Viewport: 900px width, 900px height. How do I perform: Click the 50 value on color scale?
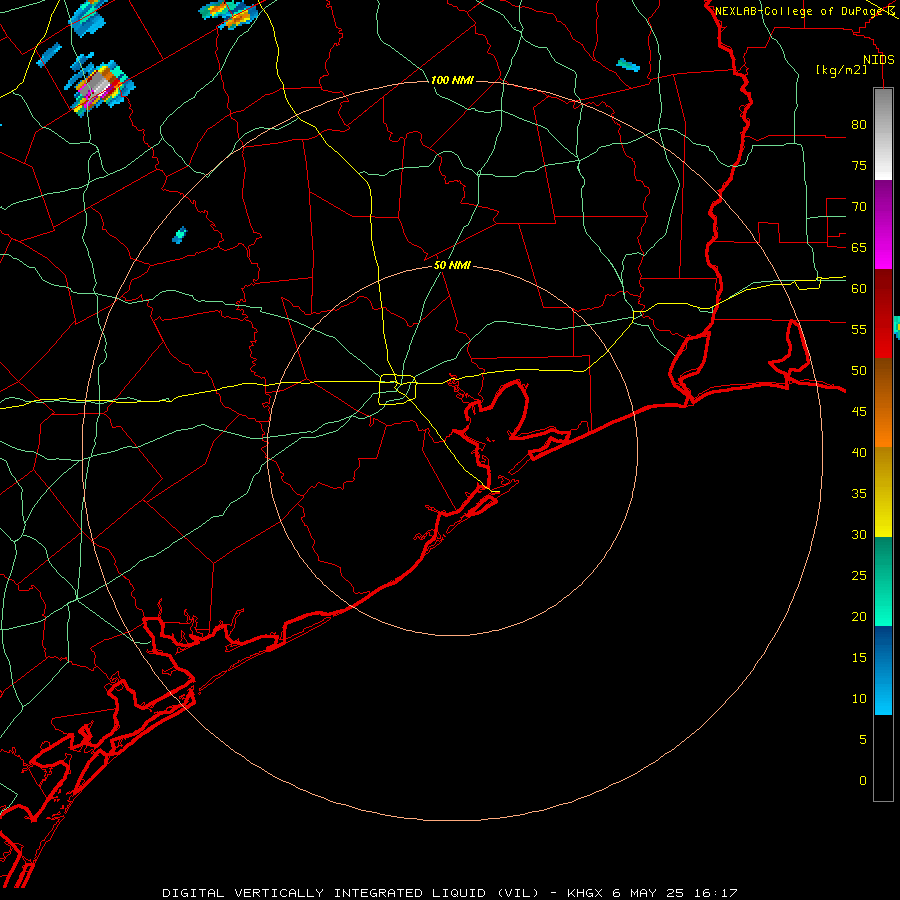859,371
